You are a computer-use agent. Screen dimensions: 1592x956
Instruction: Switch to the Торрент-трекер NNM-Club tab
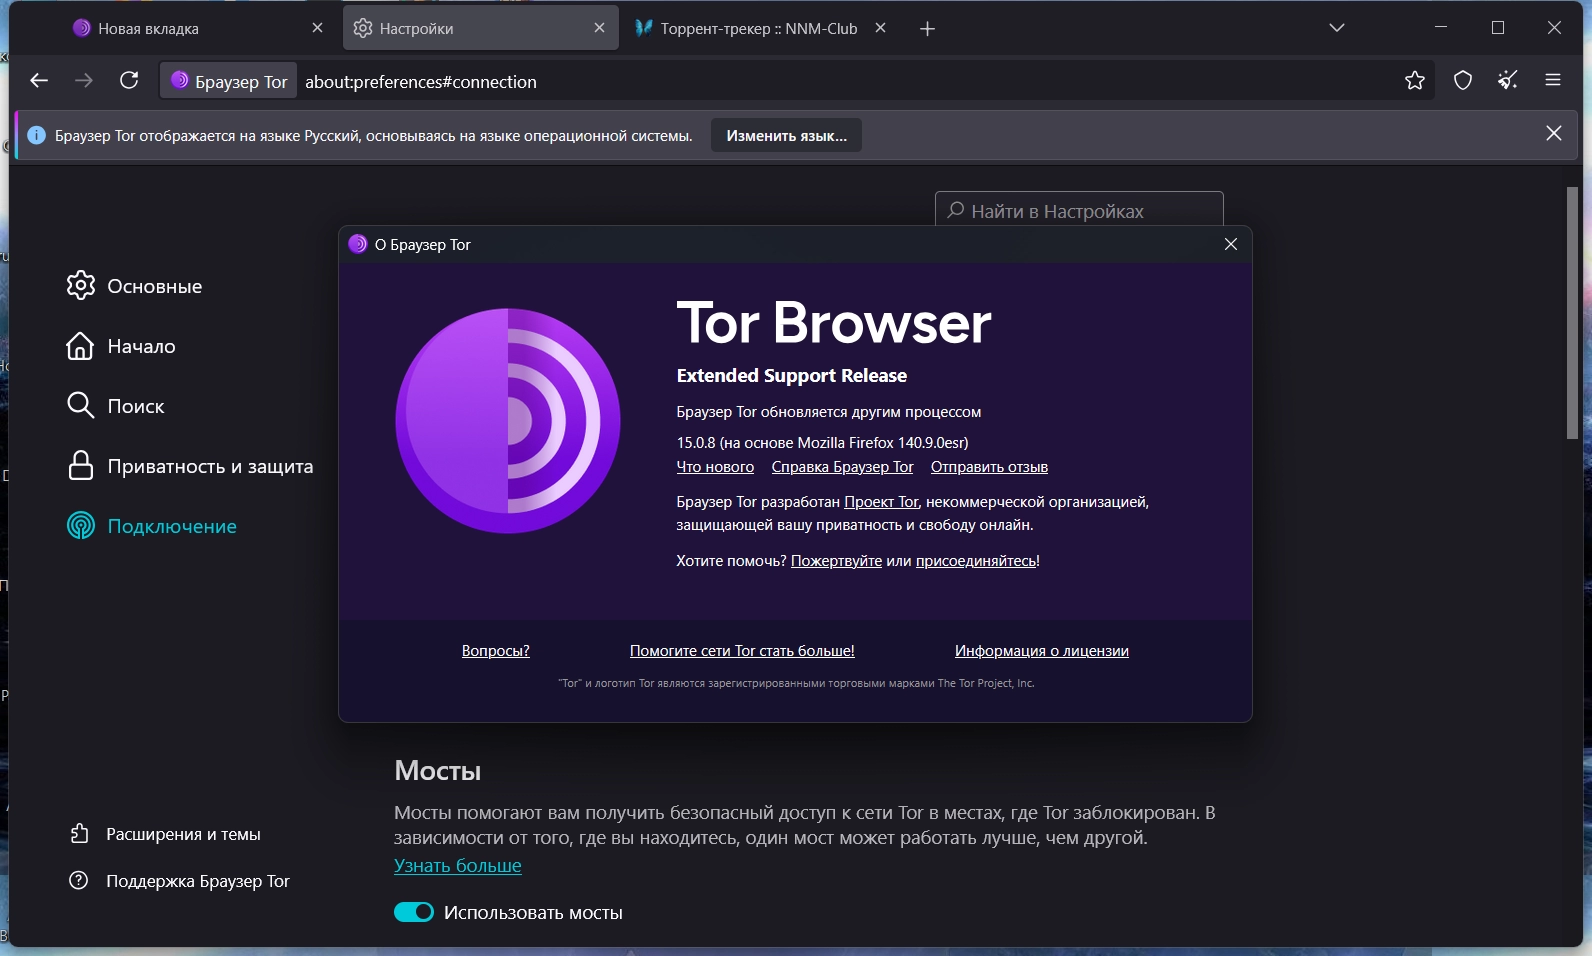(760, 28)
